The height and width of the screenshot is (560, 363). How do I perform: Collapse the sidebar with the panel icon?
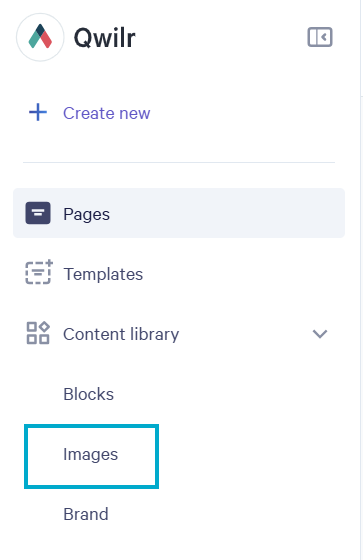coord(320,37)
